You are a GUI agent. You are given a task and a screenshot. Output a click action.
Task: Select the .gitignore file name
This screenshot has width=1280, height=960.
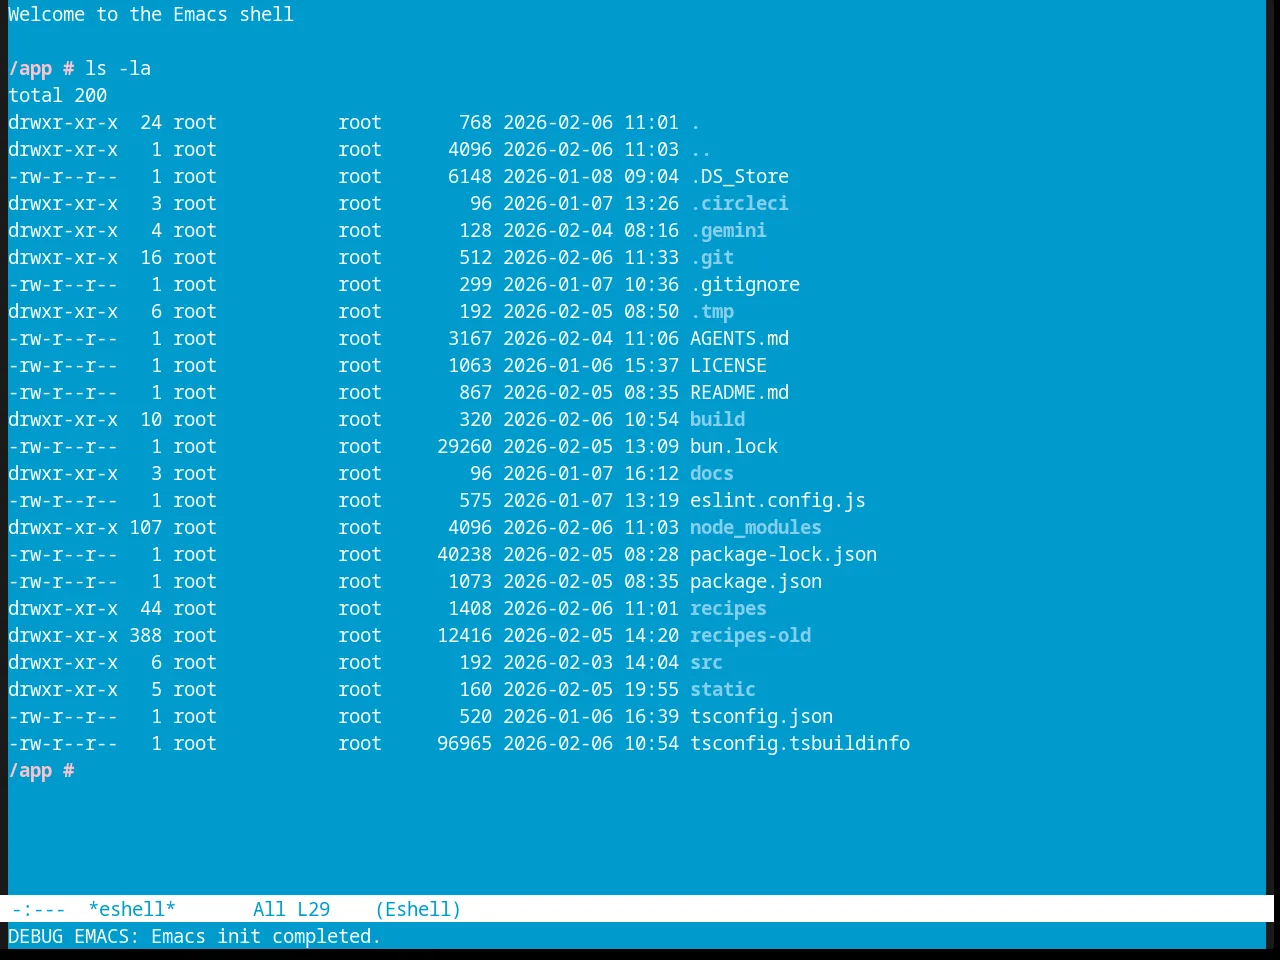(x=745, y=284)
